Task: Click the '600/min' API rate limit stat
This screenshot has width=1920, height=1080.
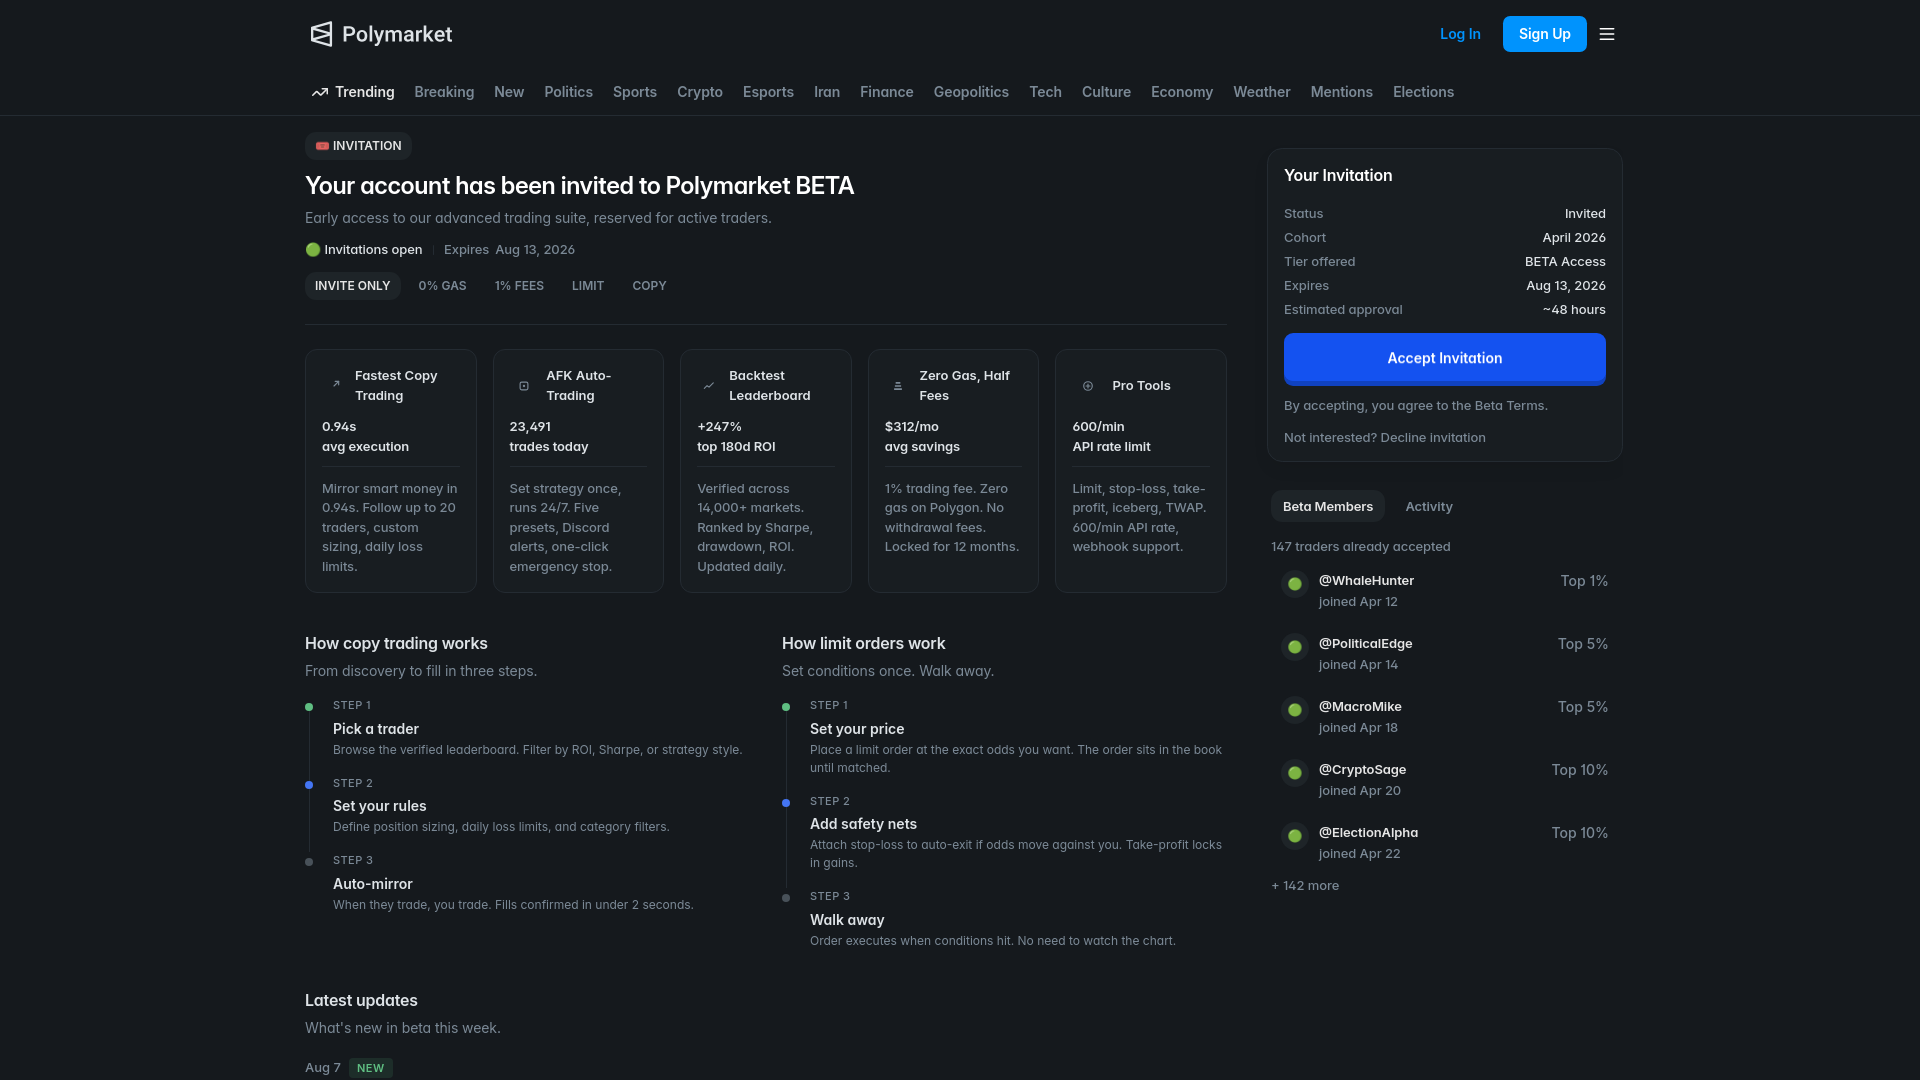Action: 1098,427
